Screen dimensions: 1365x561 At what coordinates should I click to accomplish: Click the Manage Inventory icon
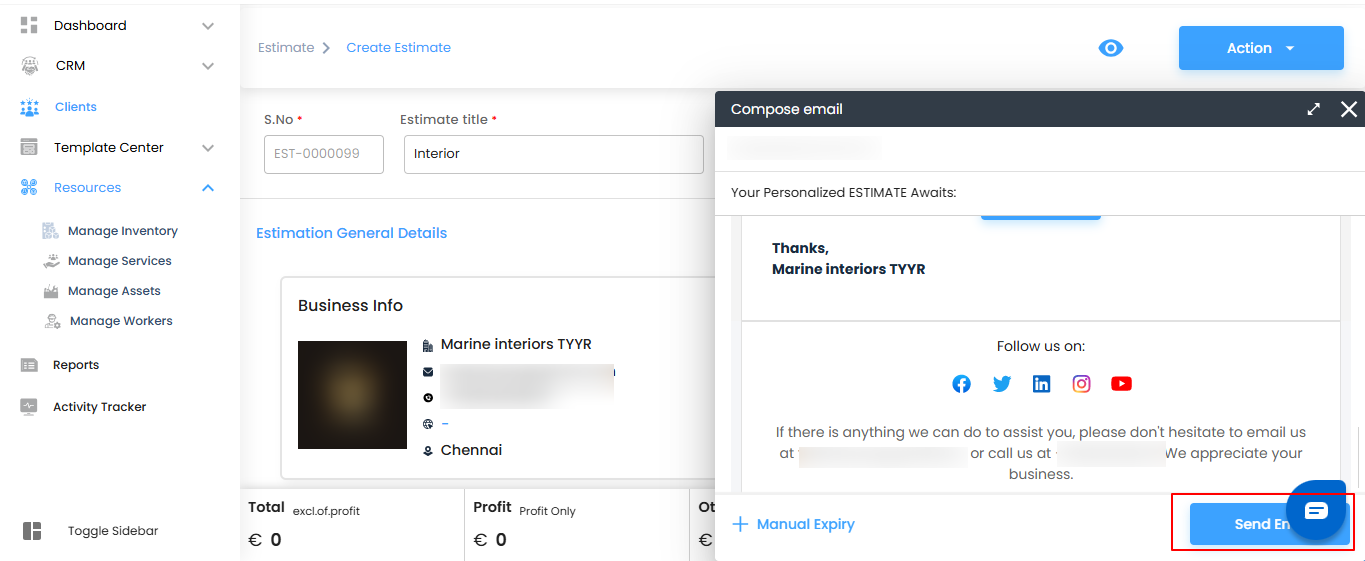pyautogui.click(x=51, y=231)
